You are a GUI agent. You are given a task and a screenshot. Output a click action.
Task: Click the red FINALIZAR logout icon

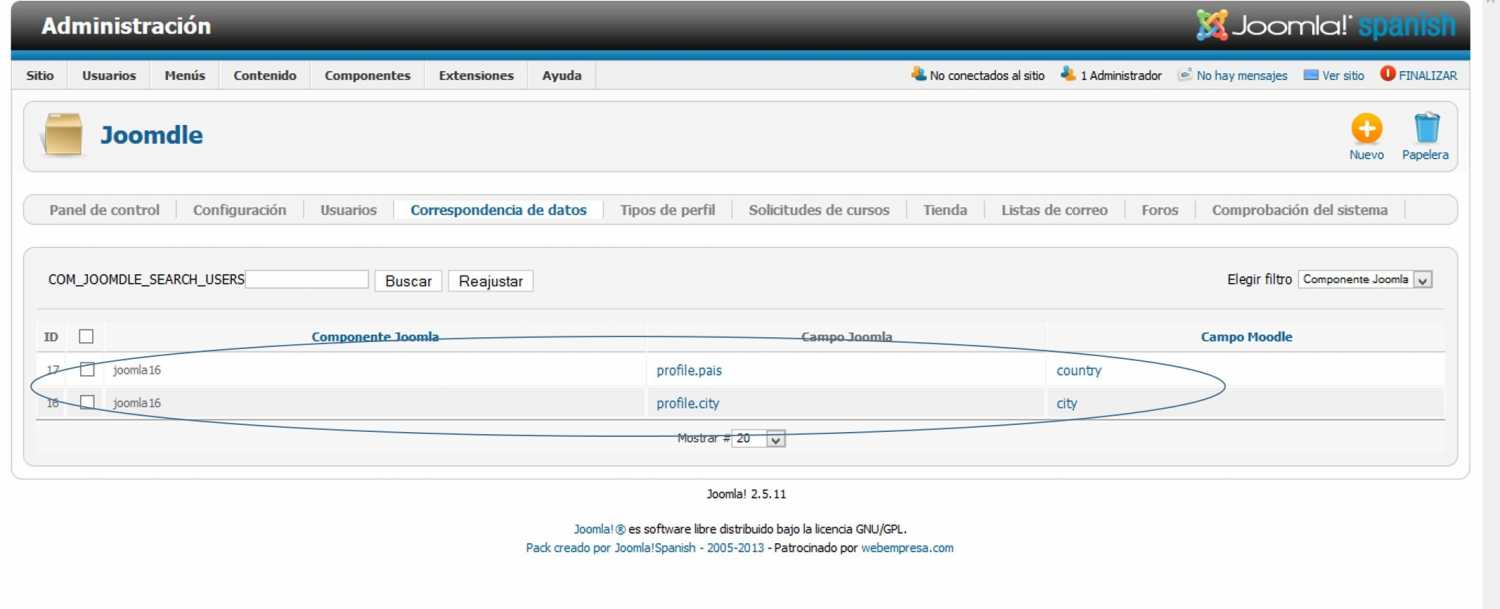tap(1387, 74)
